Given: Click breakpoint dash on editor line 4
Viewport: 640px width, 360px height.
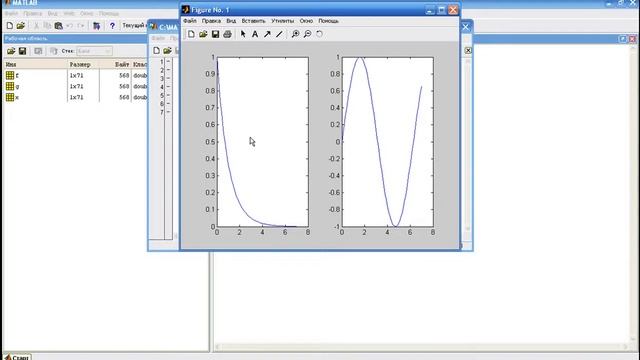Looking at the screenshot, I should pyautogui.click(x=168, y=87).
